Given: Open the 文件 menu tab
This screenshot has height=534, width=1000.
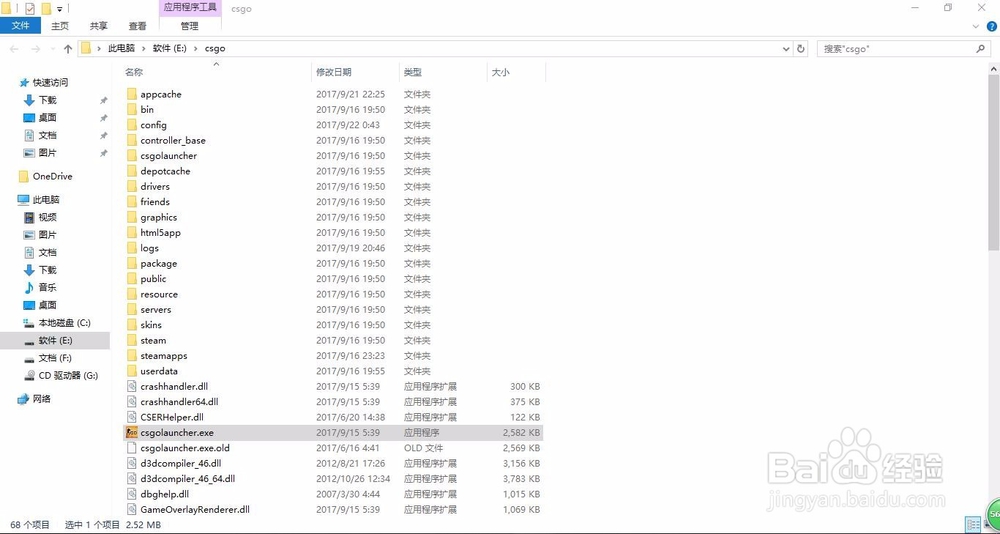Looking at the screenshot, I should [x=20, y=26].
